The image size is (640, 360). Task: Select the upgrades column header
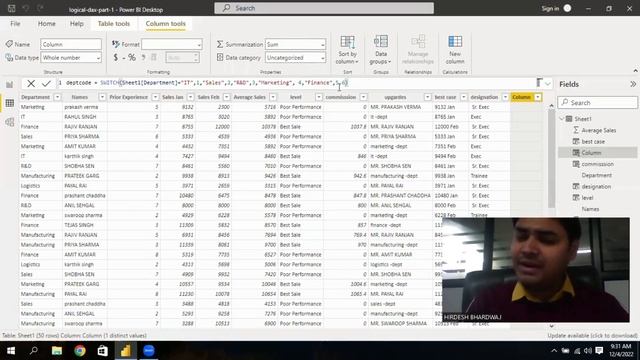395,97
